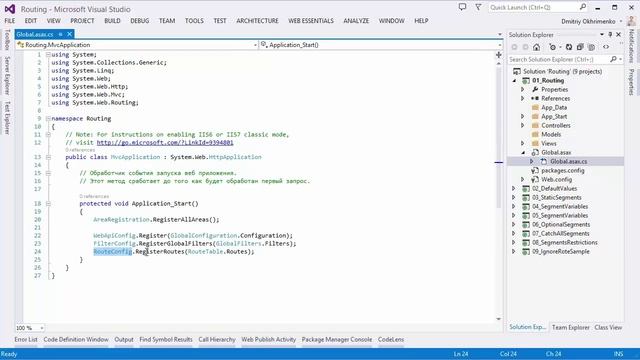
Task: Click the App_Data folder icon
Action: (535, 107)
